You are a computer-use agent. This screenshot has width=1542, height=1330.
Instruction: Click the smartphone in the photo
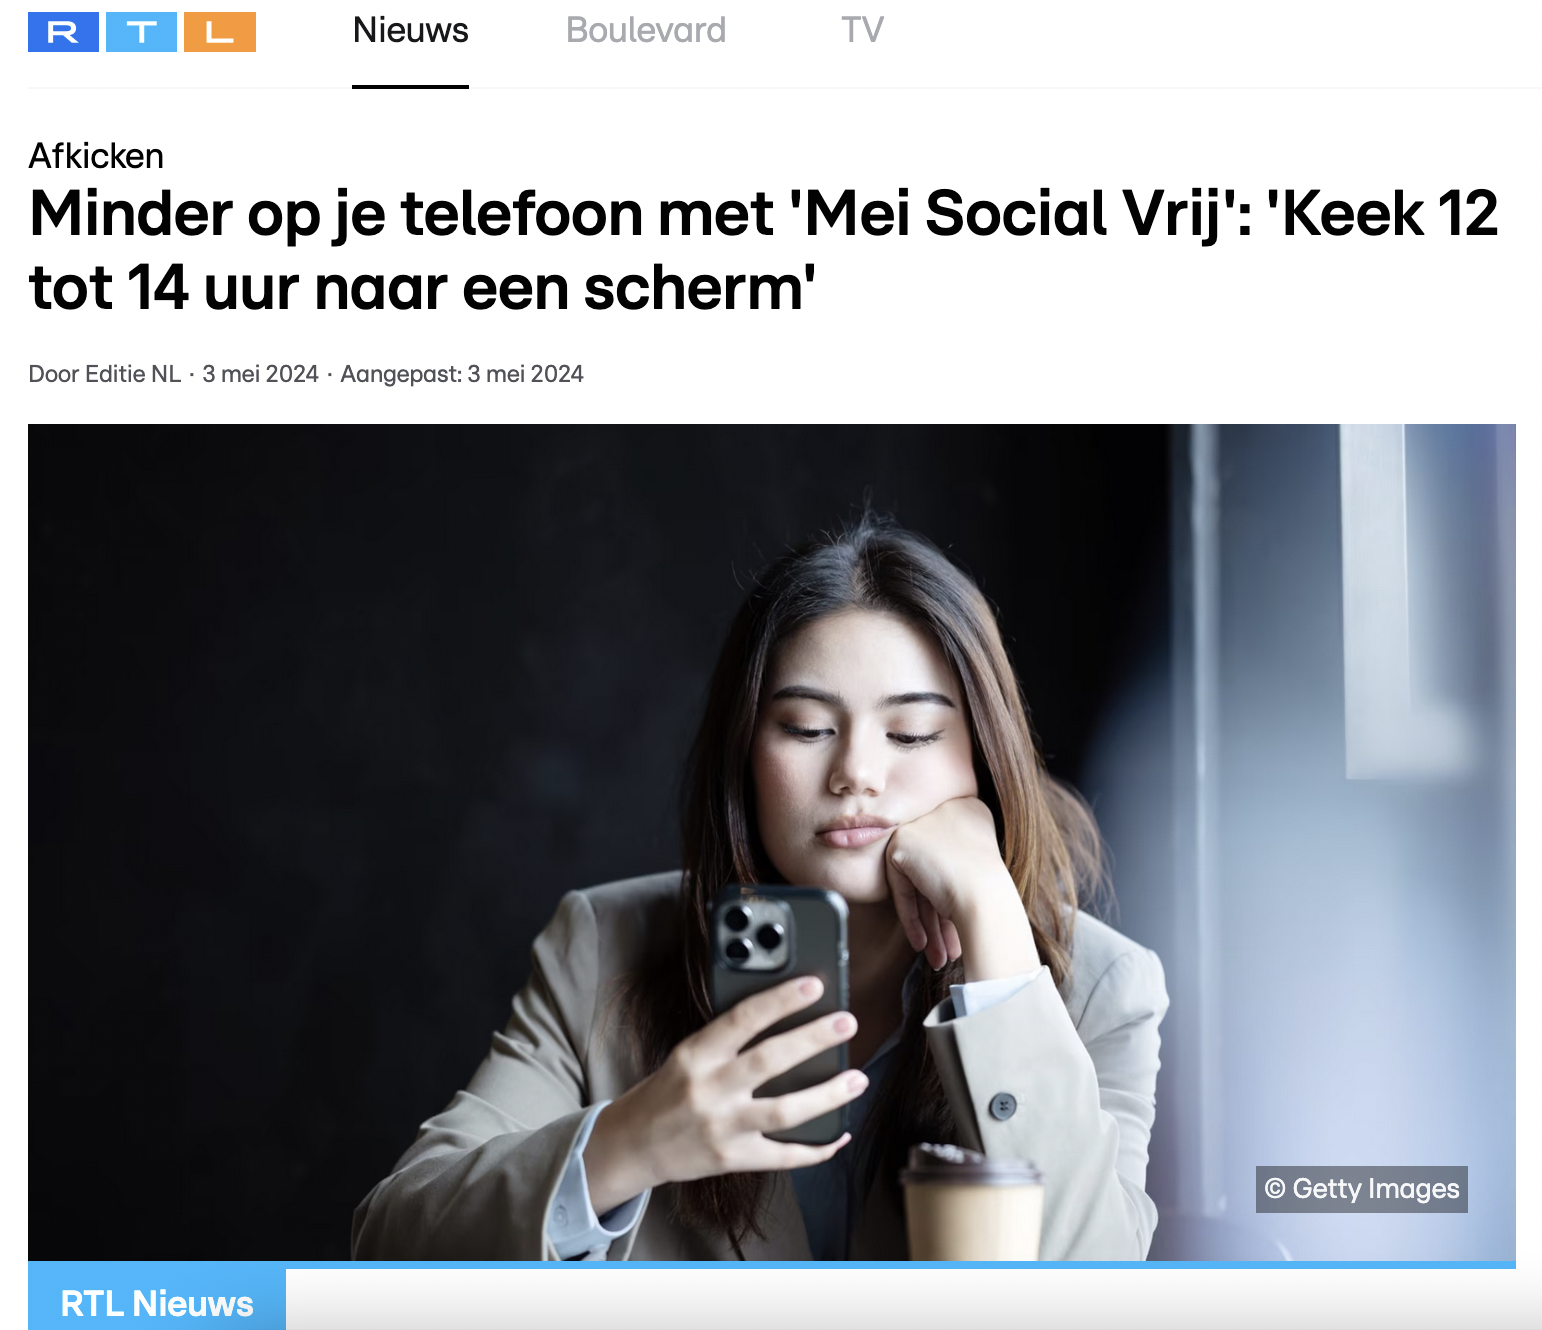coord(780,1010)
